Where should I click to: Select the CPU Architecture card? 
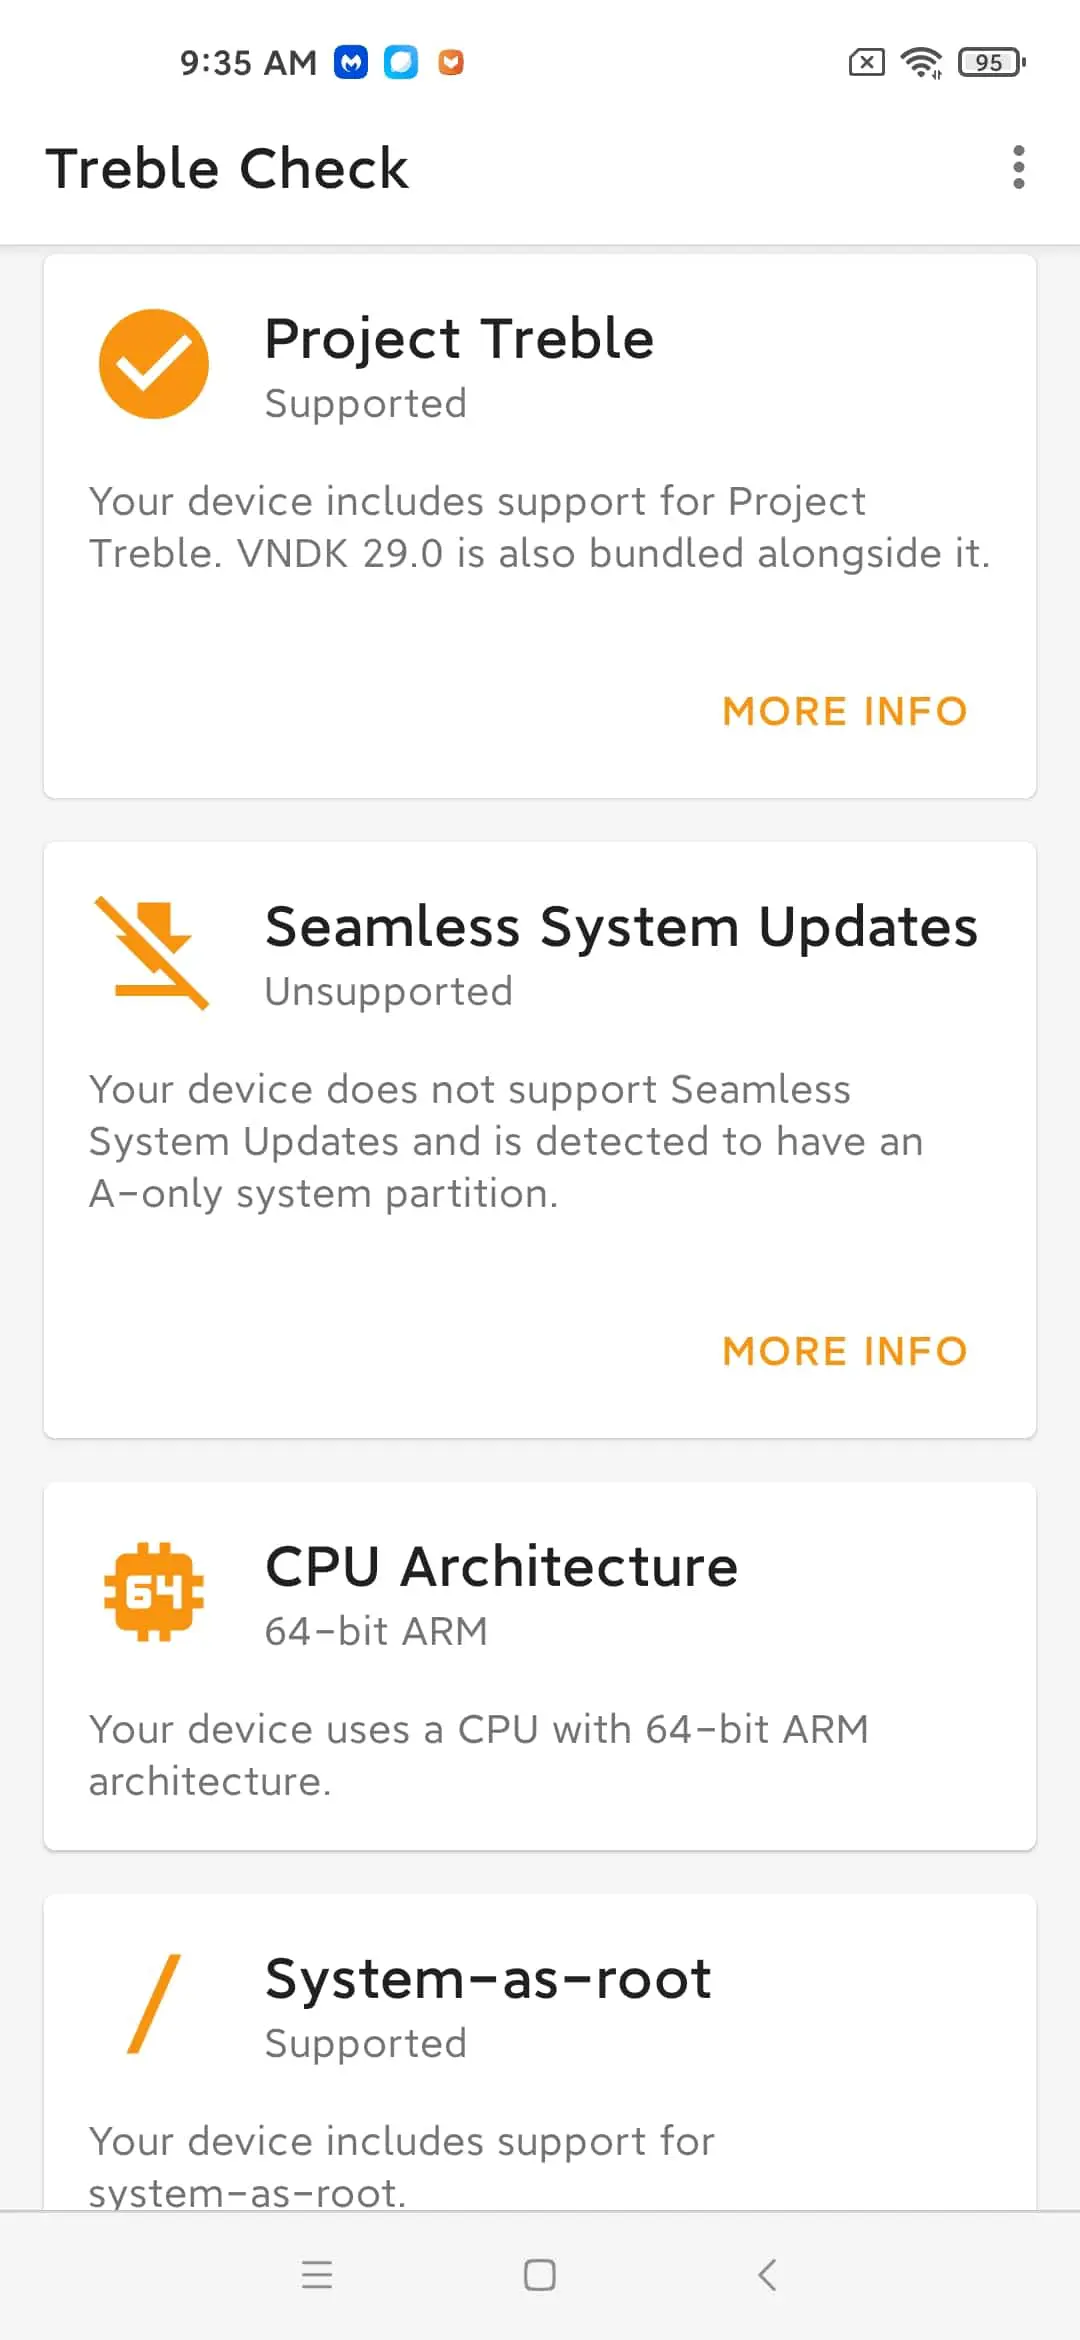coord(540,1666)
